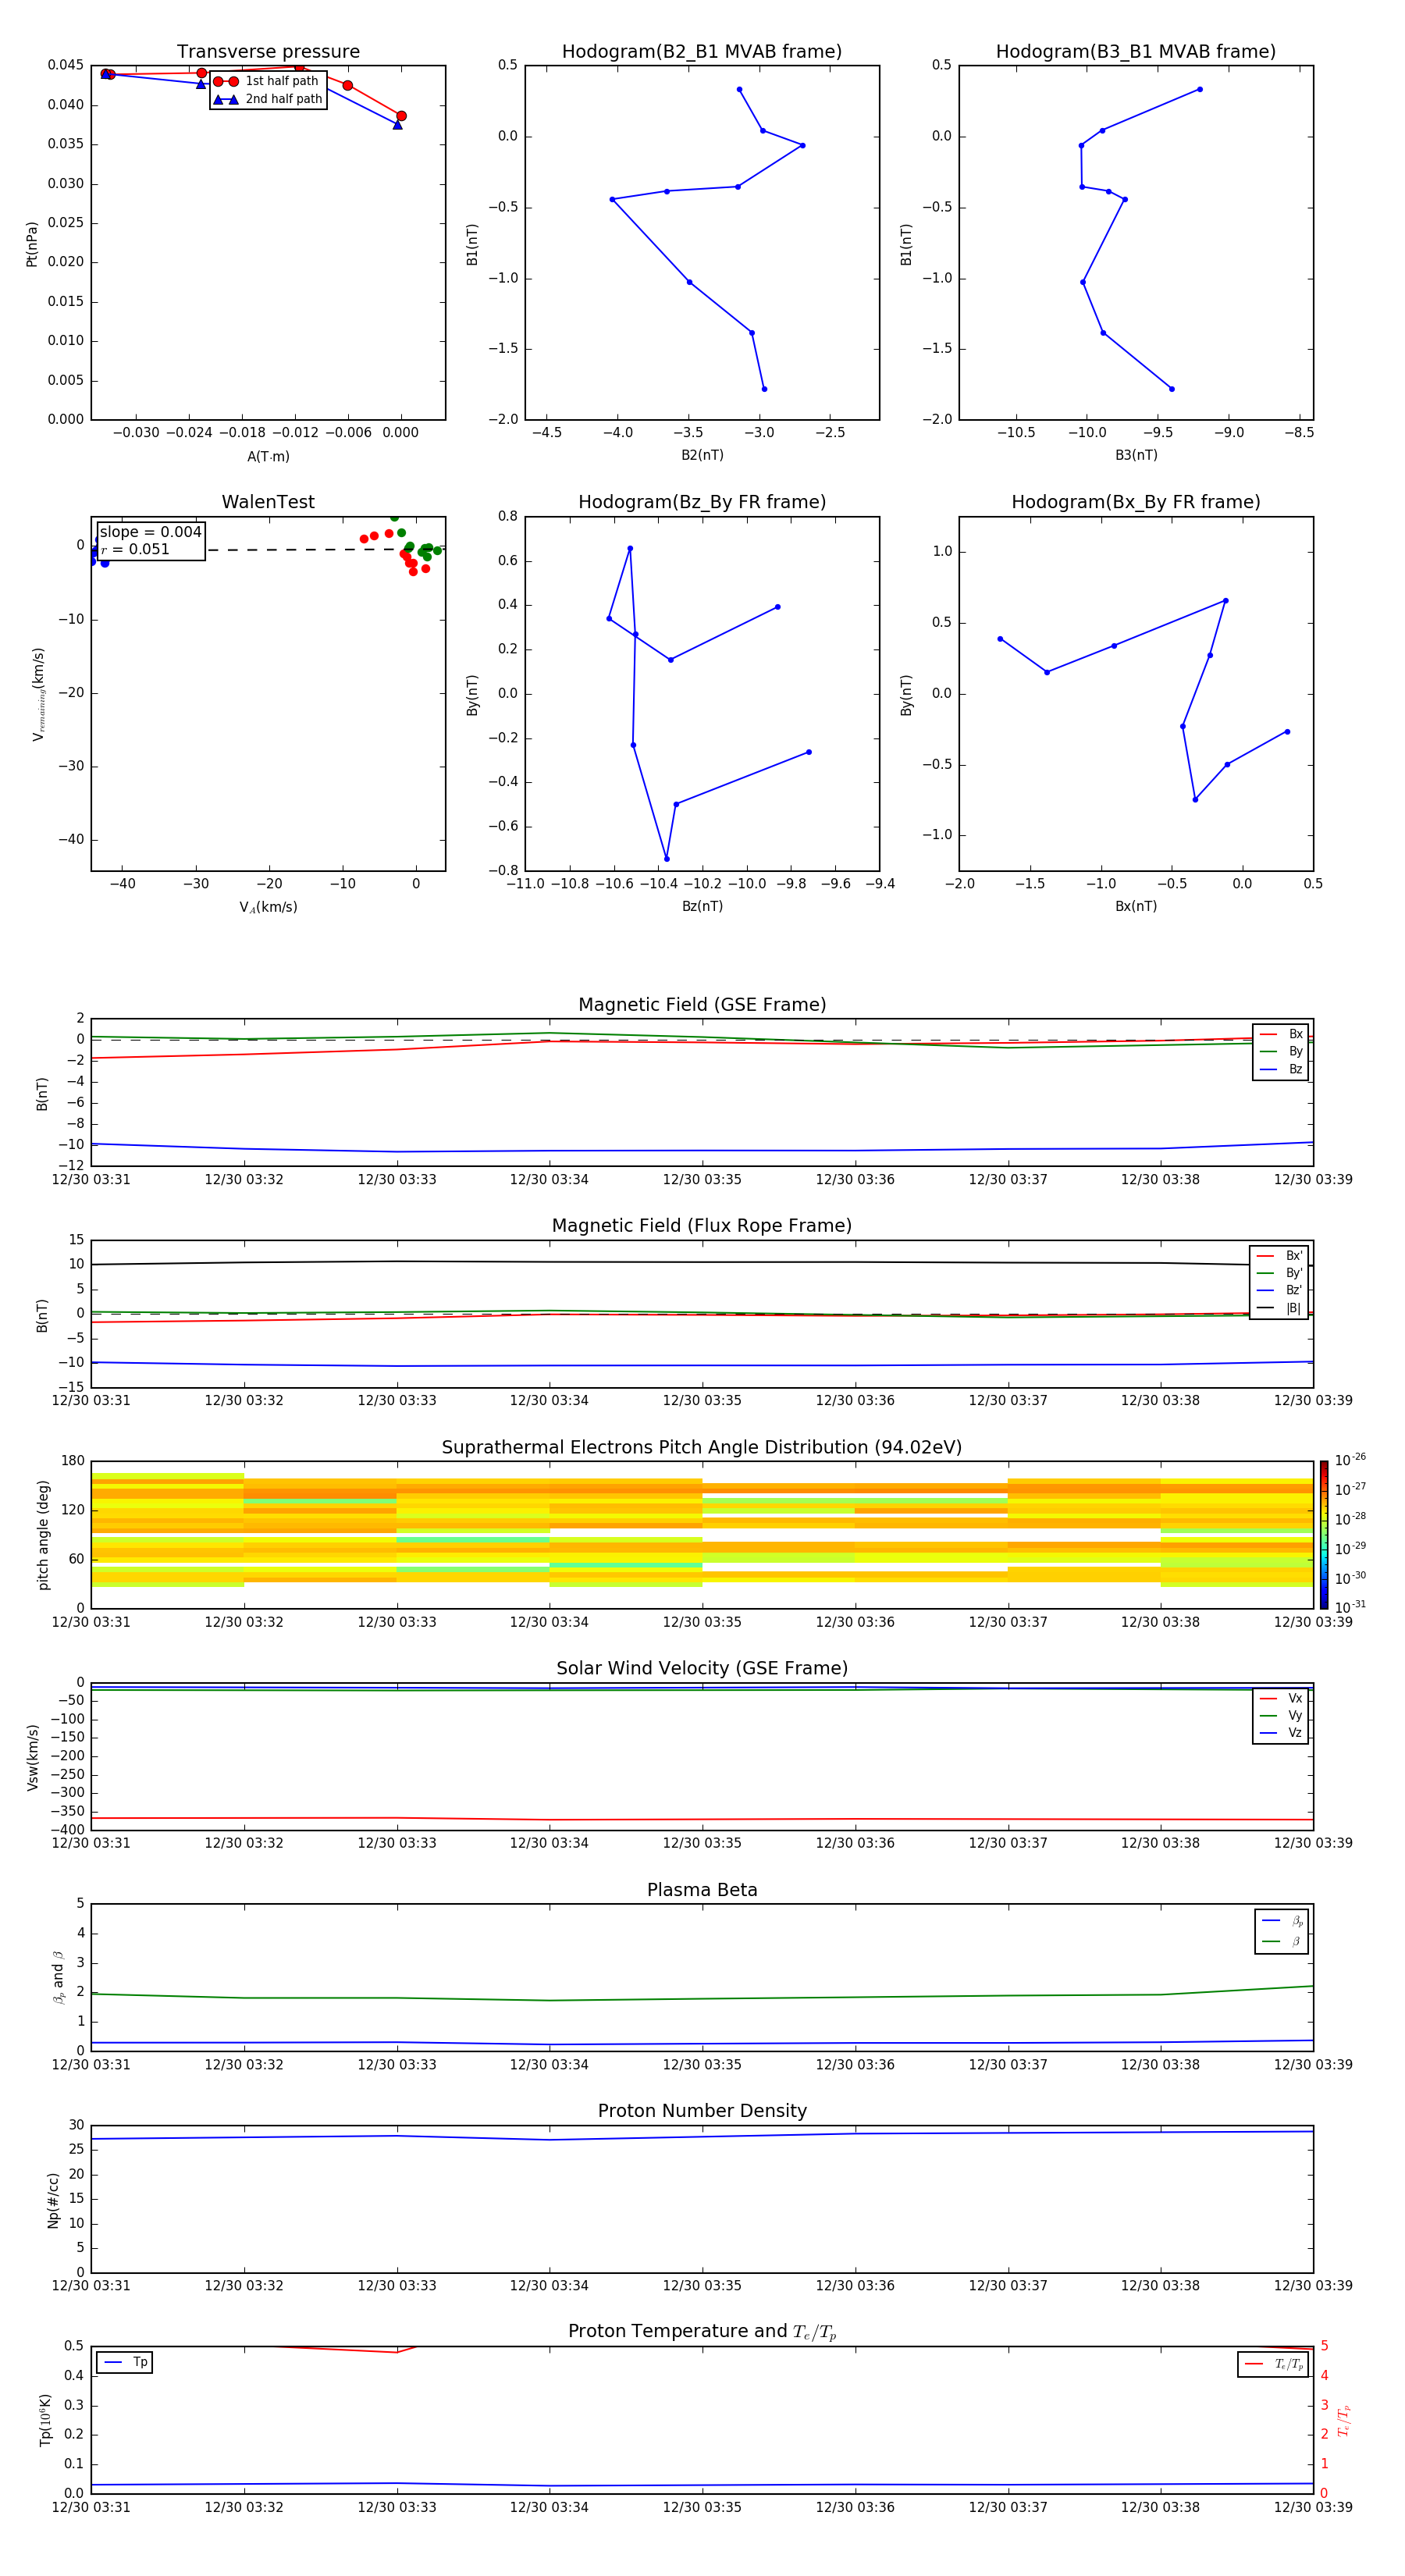The height and width of the screenshot is (2576, 1405).
Task: Click the 'Solar Wind Velocity (GSE Frame)' title
Action: click(x=702, y=1668)
